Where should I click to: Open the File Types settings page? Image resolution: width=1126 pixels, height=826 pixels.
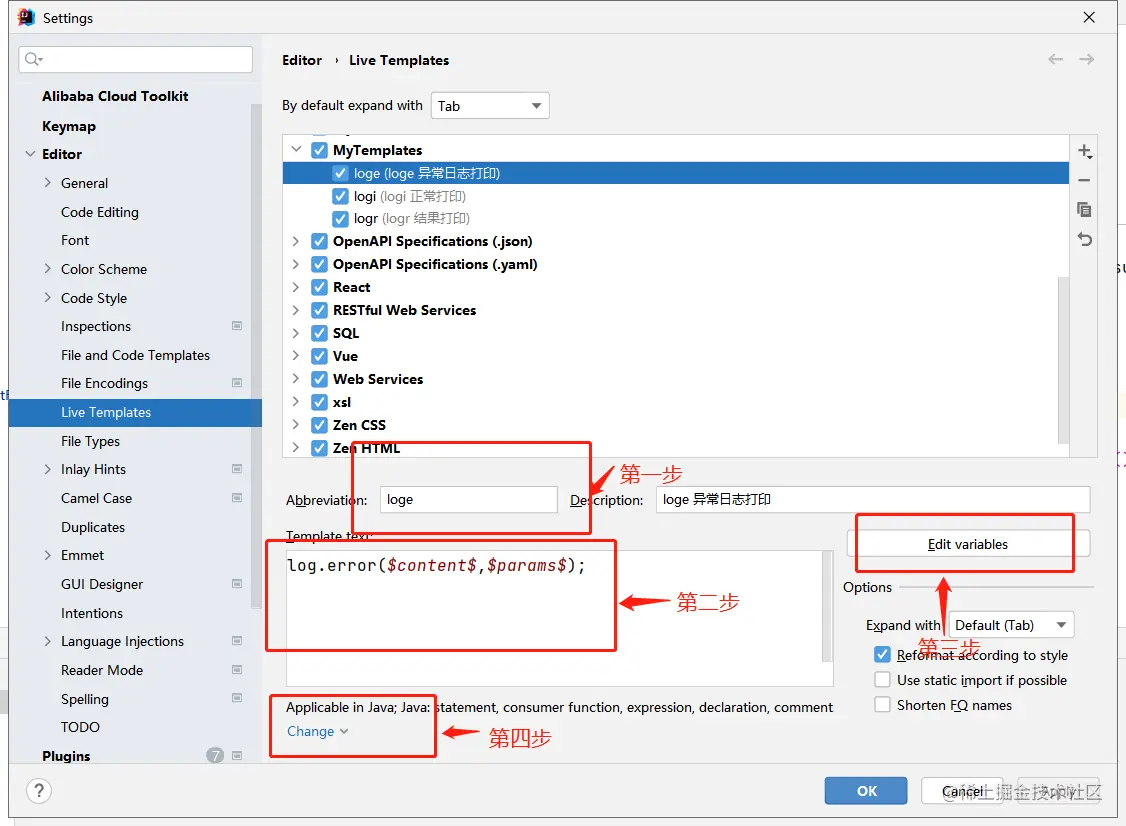click(x=90, y=441)
